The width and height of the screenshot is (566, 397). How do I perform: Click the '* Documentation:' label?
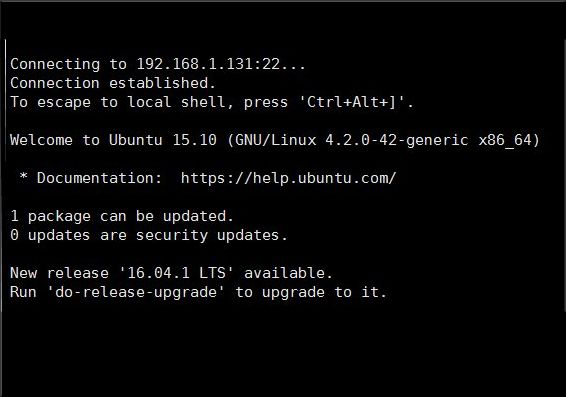(x=91, y=178)
